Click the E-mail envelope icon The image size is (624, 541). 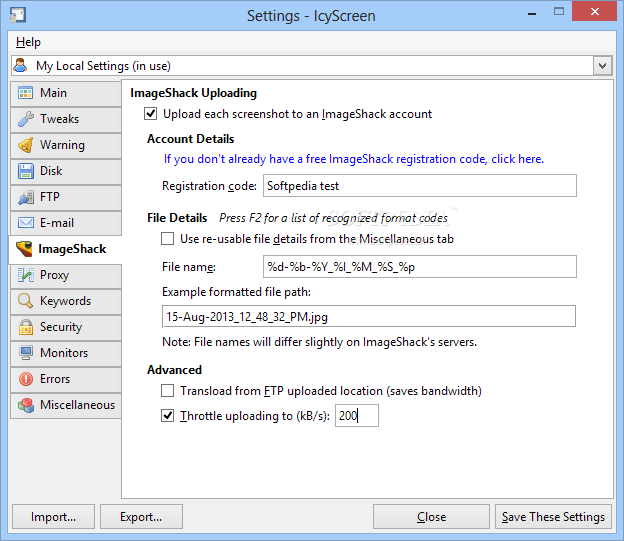26,223
